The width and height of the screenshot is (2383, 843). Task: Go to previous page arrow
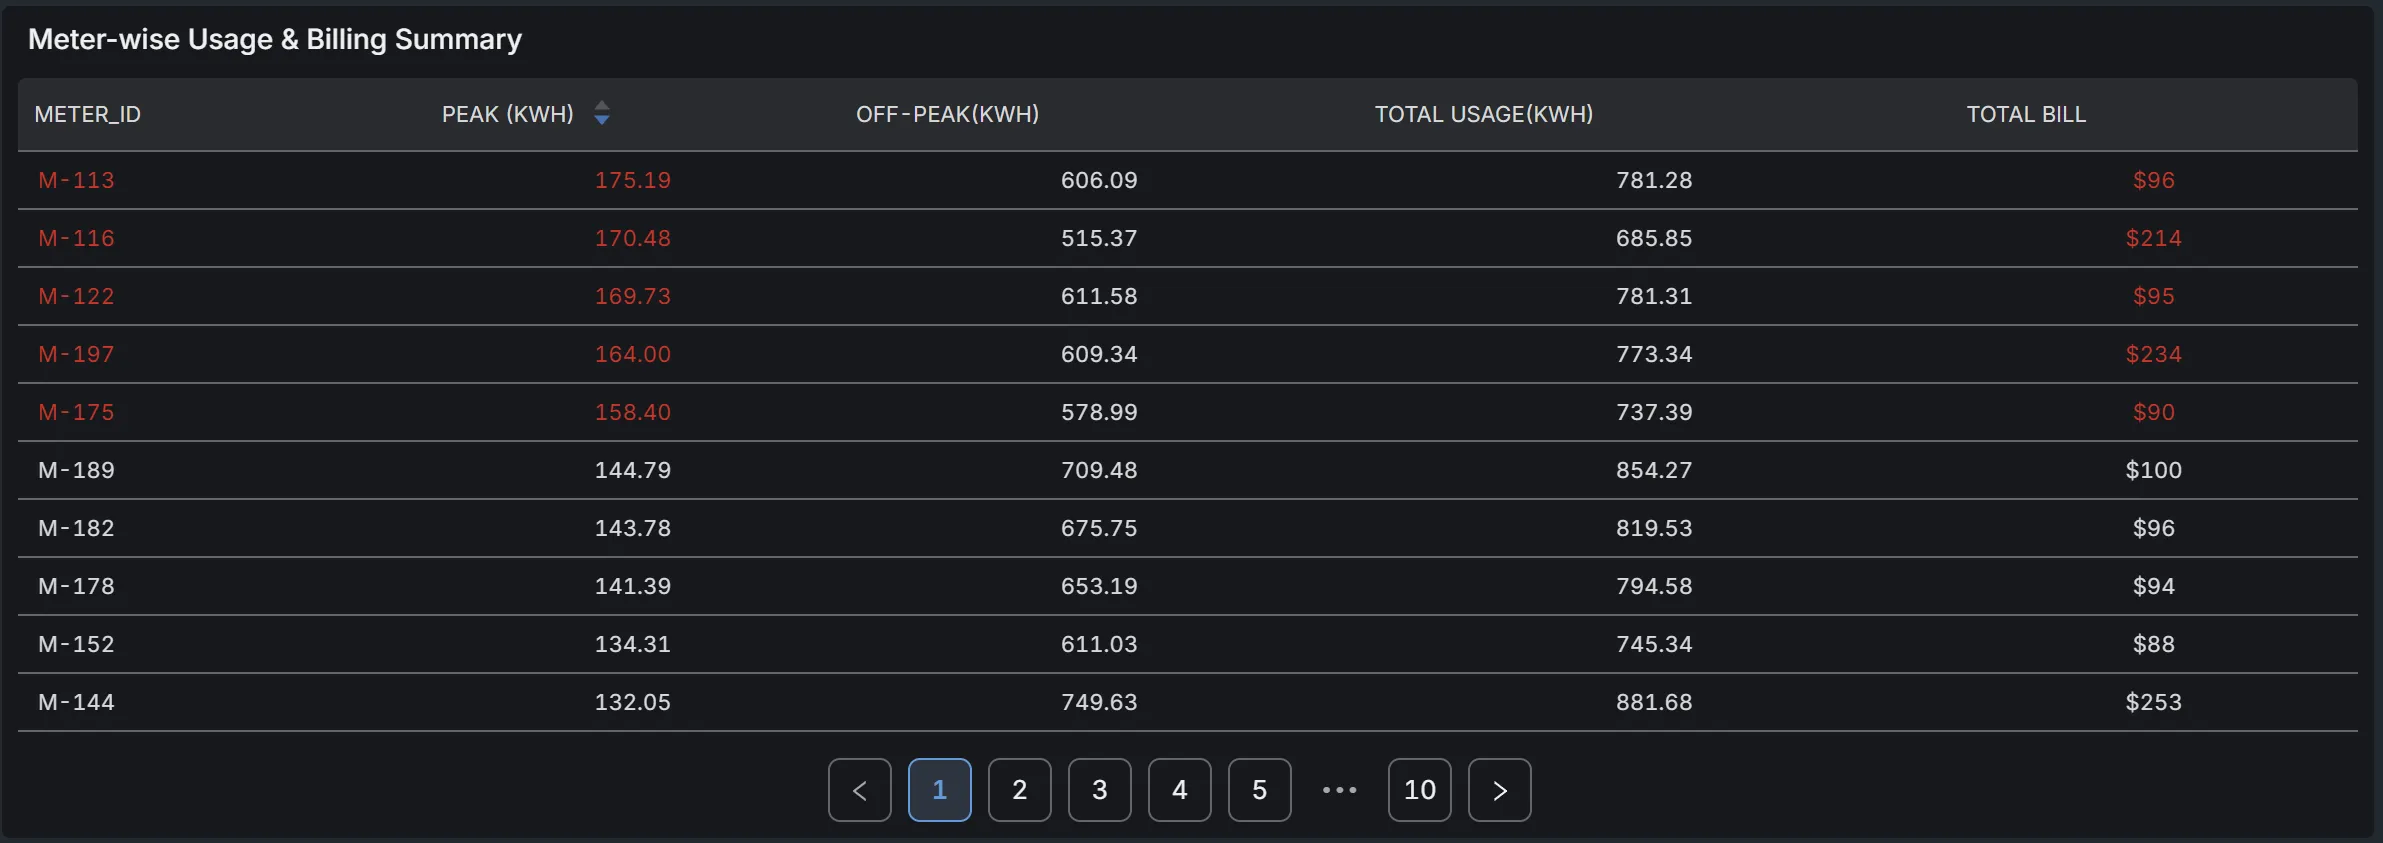tap(859, 790)
